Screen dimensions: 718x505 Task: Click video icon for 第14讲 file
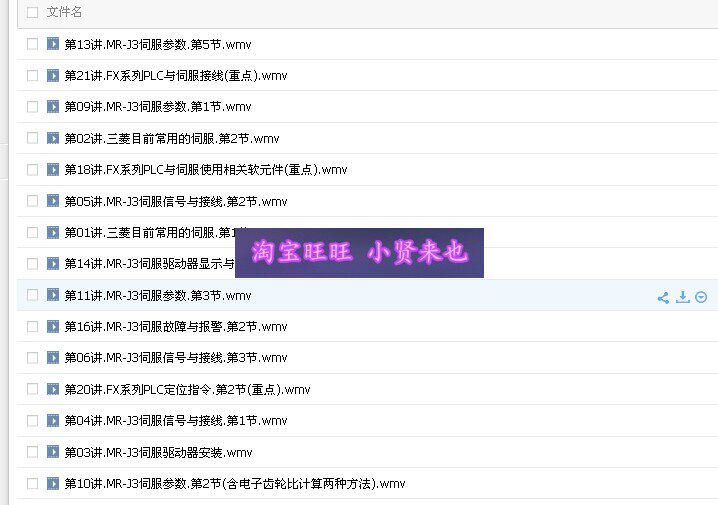click(53, 263)
